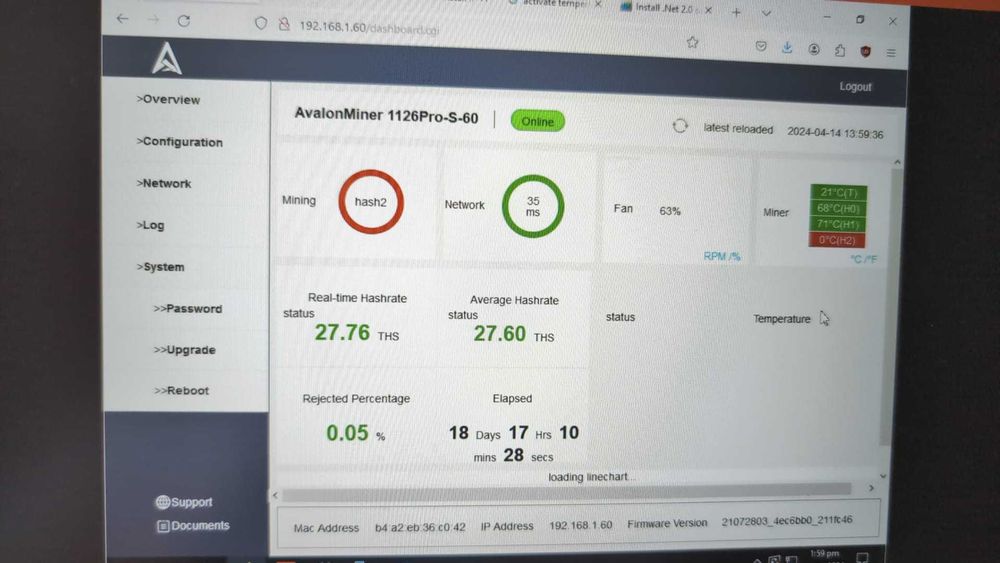Reload the page with the browser refresh icon
This screenshot has width=1000, height=563.
tap(184, 21)
